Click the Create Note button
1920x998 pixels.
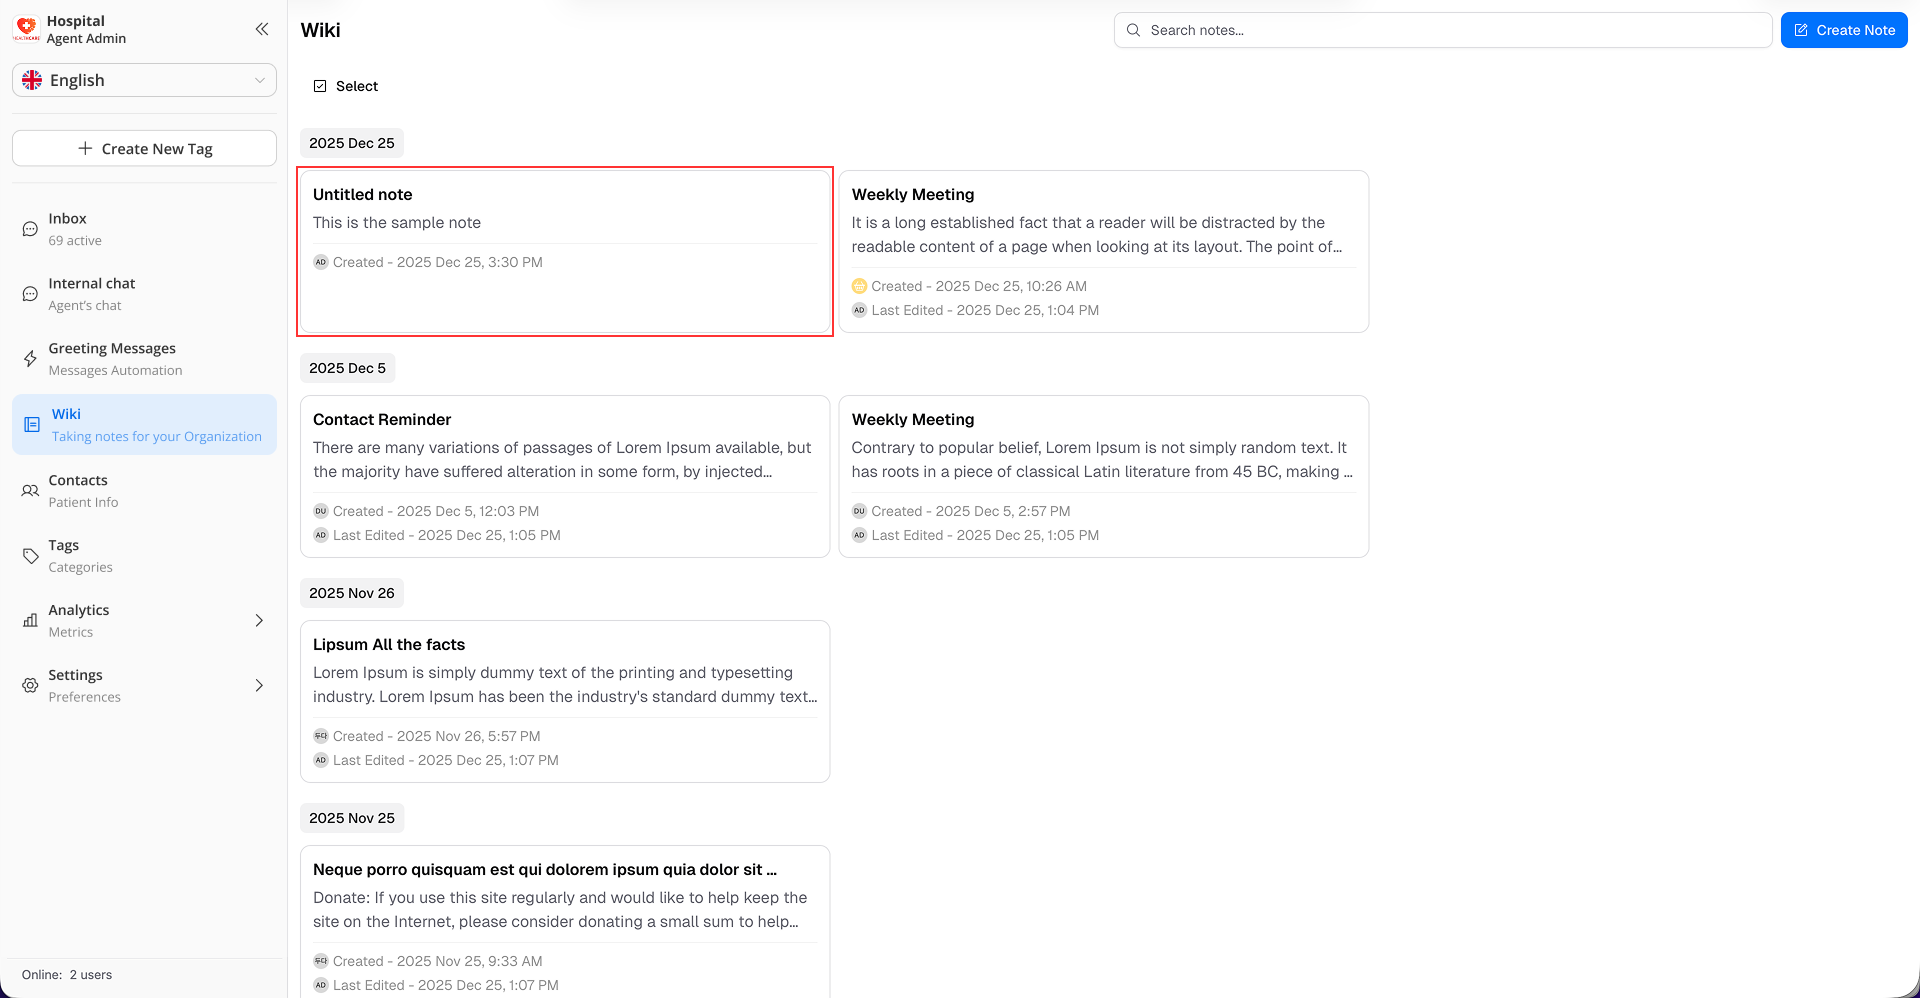point(1844,30)
